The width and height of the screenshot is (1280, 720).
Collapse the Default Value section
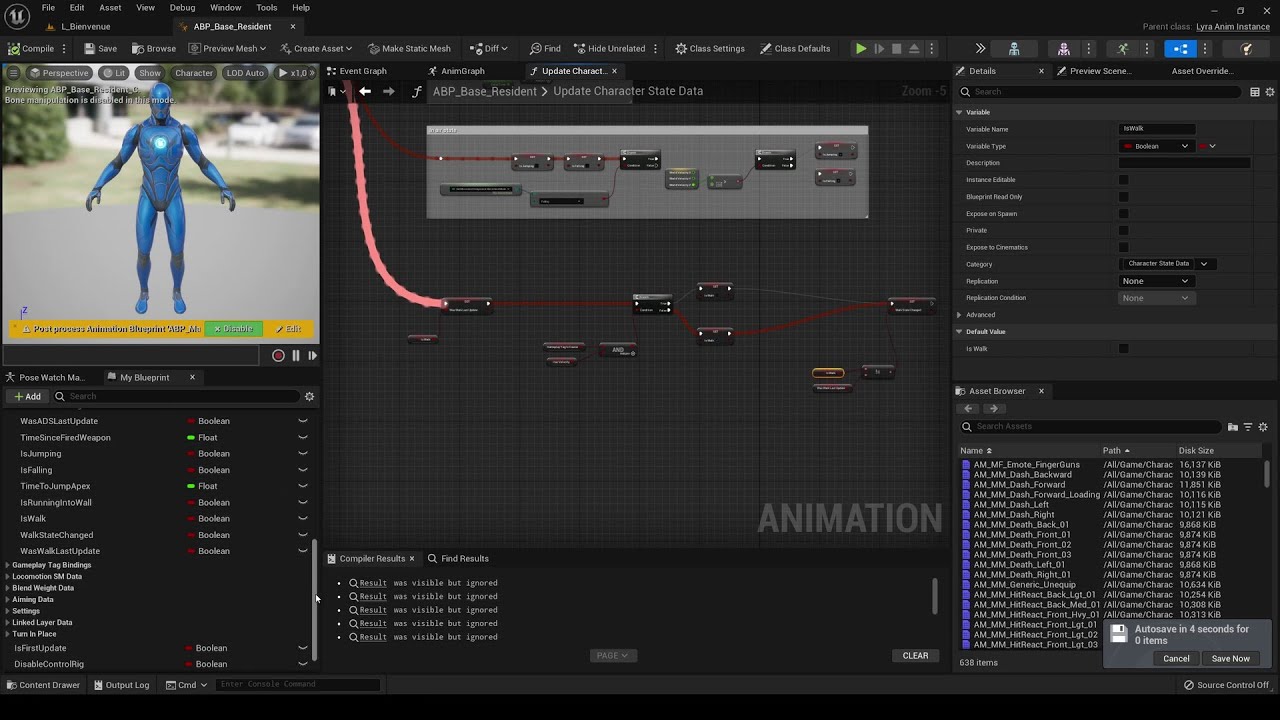click(960, 332)
